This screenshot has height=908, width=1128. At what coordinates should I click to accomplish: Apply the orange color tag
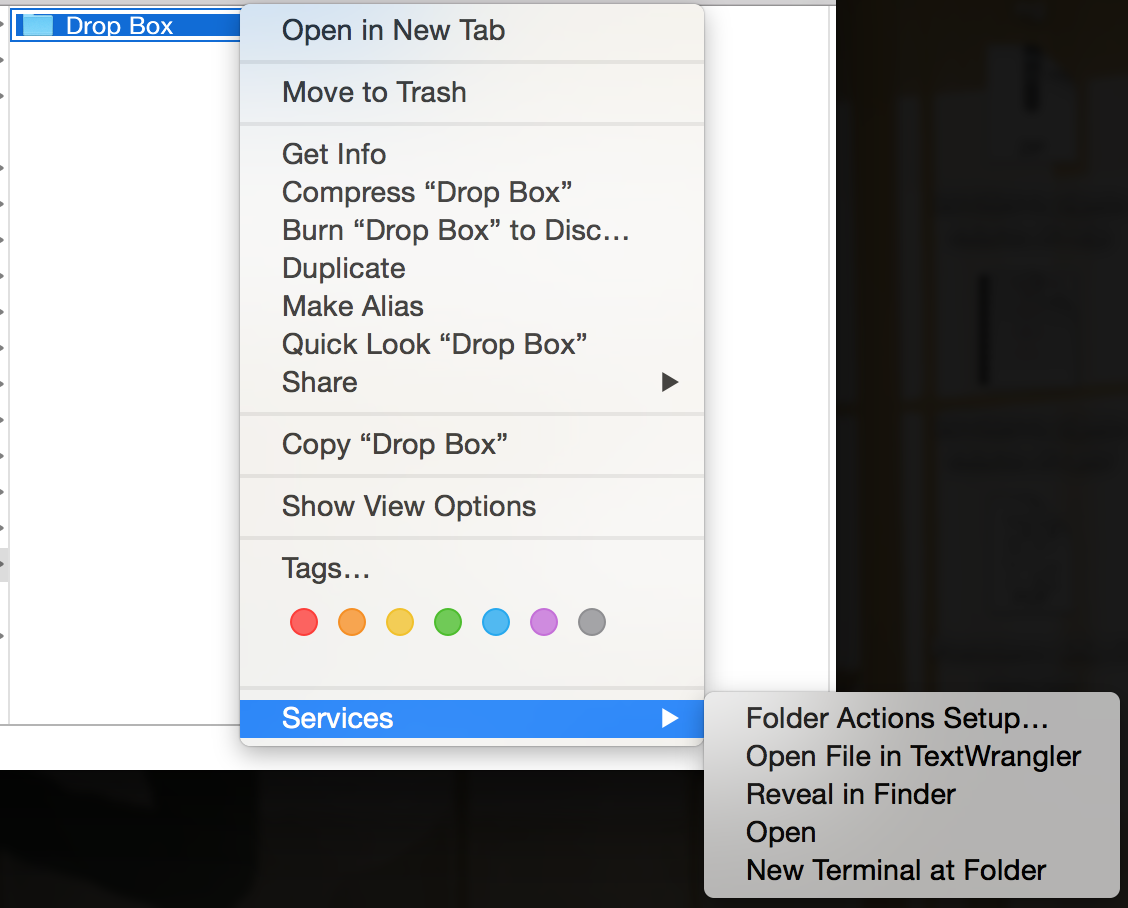point(352,623)
